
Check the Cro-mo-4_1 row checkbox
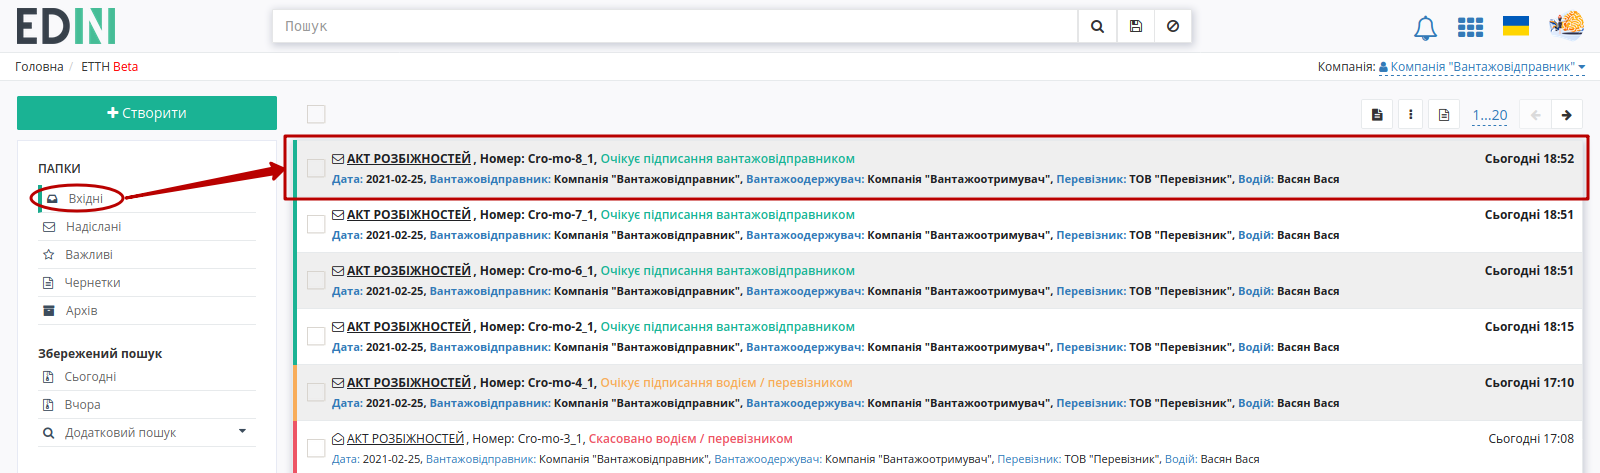coord(316,392)
